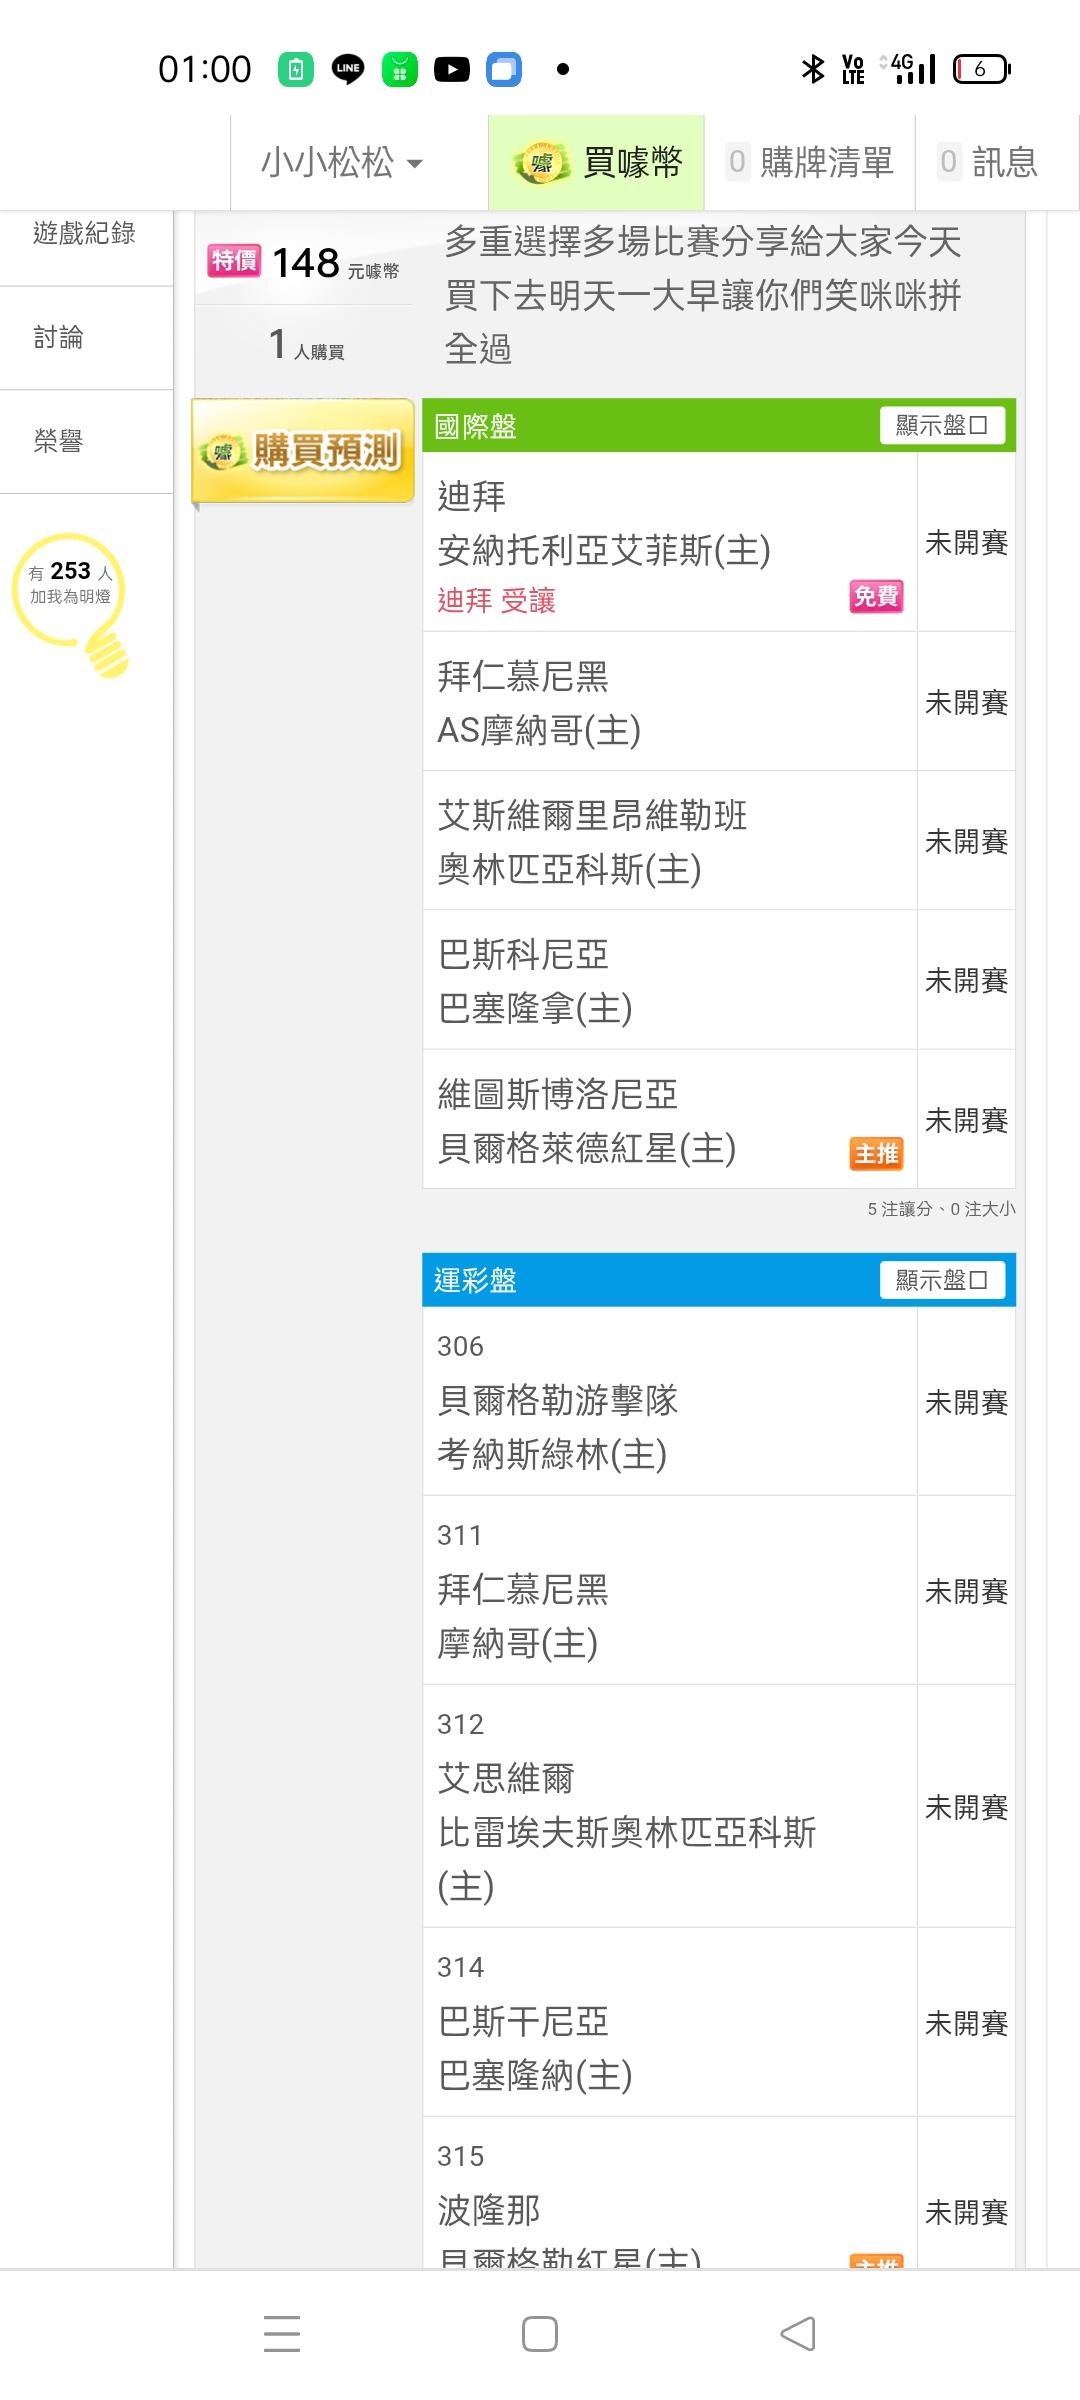This screenshot has width=1080, height=2400.
Task: Expand the 小小松松 account dropdown
Action: pyautogui.click(x=342, y=163)
